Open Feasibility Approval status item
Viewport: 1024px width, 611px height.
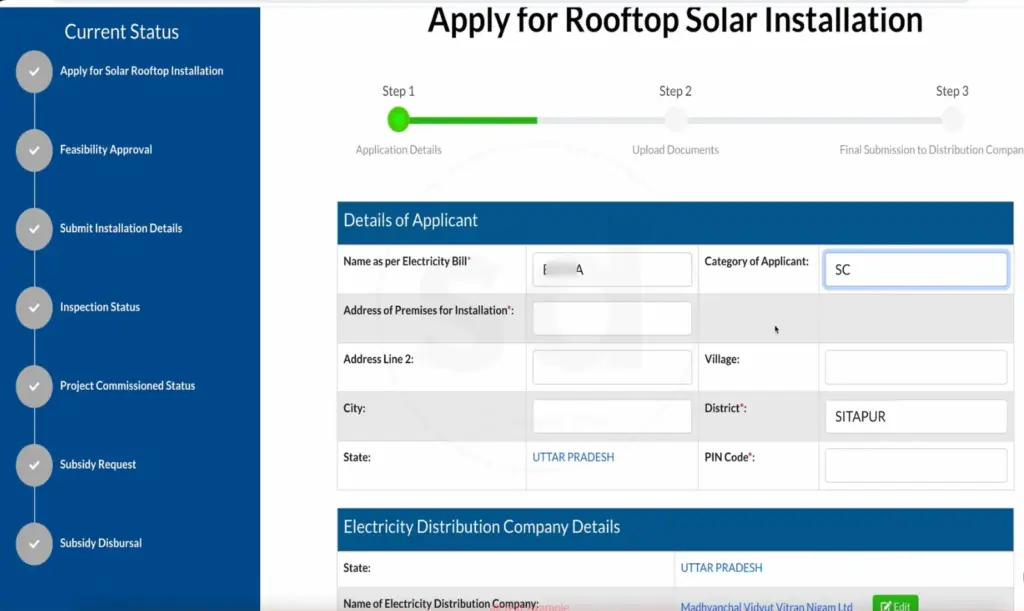click(x=106, y=149)
